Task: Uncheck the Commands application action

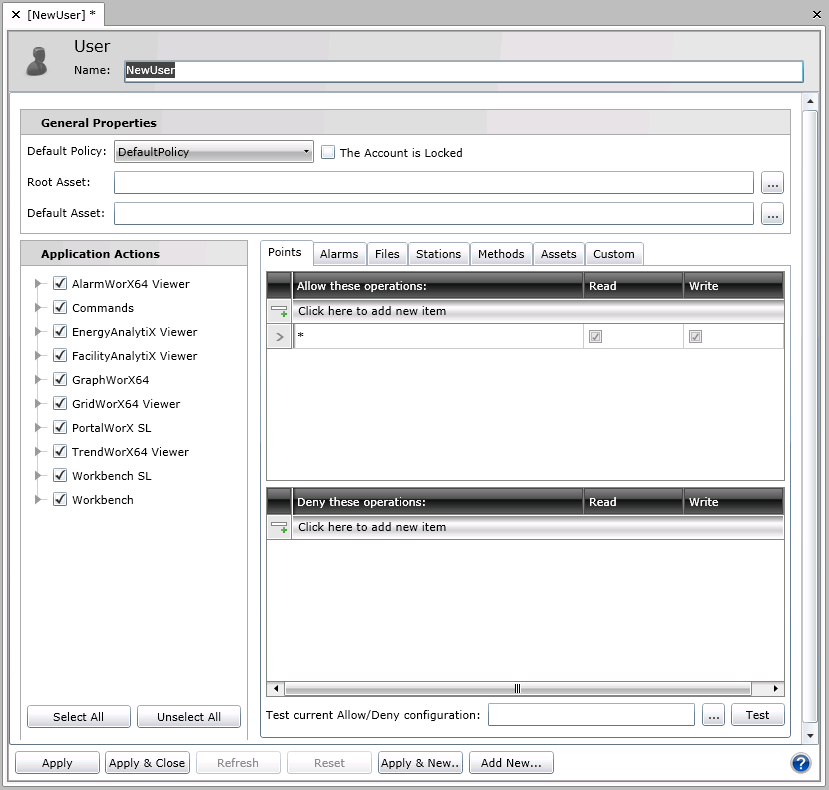Action: [60, 308]
